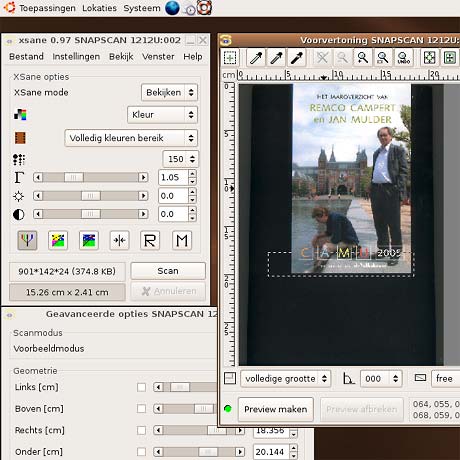
Task: Open the volledige grootte preset dropdown
Action: coord(286,379)
